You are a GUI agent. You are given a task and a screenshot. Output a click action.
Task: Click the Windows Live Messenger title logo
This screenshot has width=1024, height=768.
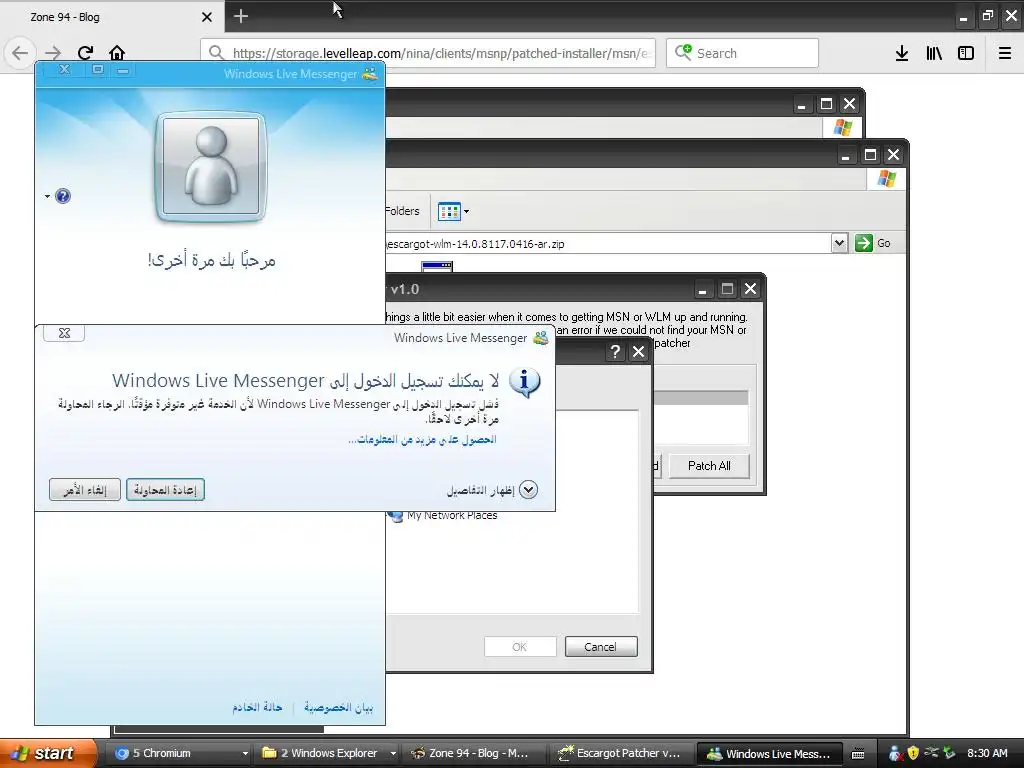tap(370, 74)
